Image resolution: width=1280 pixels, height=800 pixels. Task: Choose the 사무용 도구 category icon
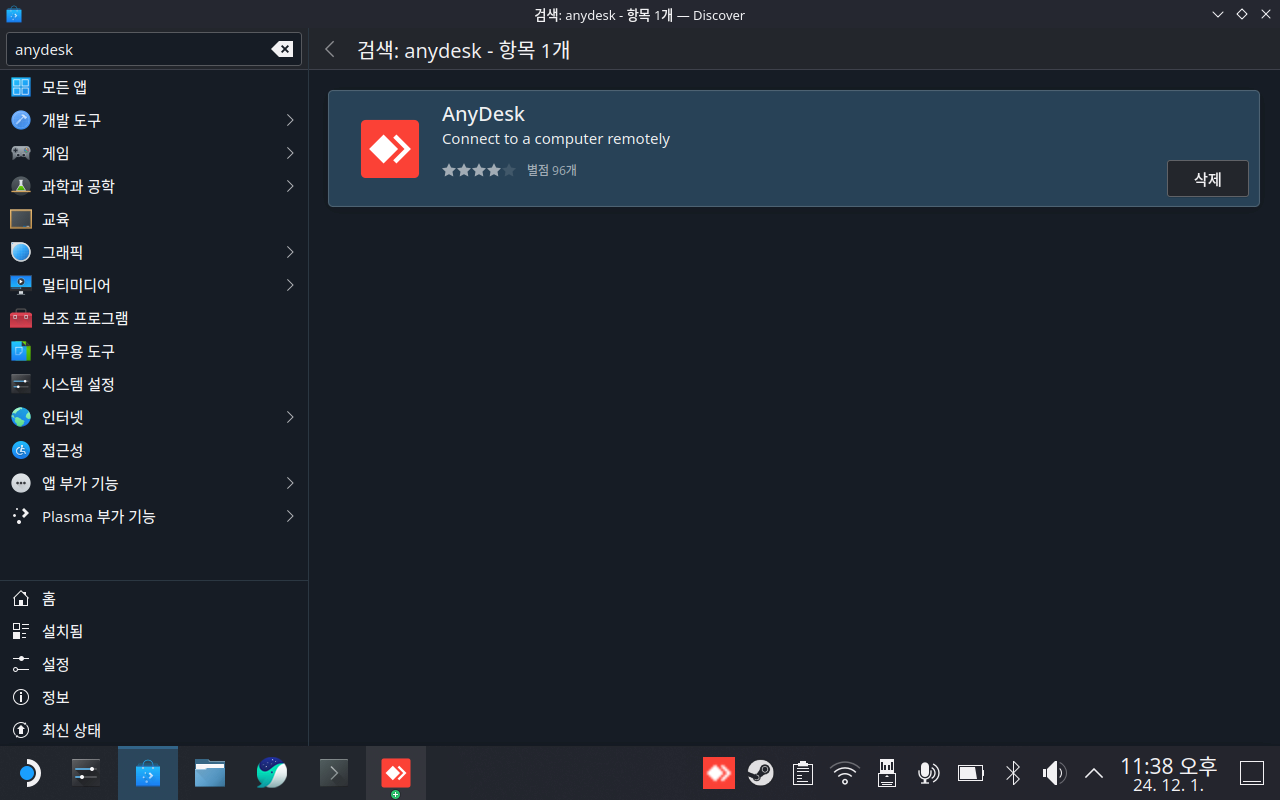click(x=21, y=351)
